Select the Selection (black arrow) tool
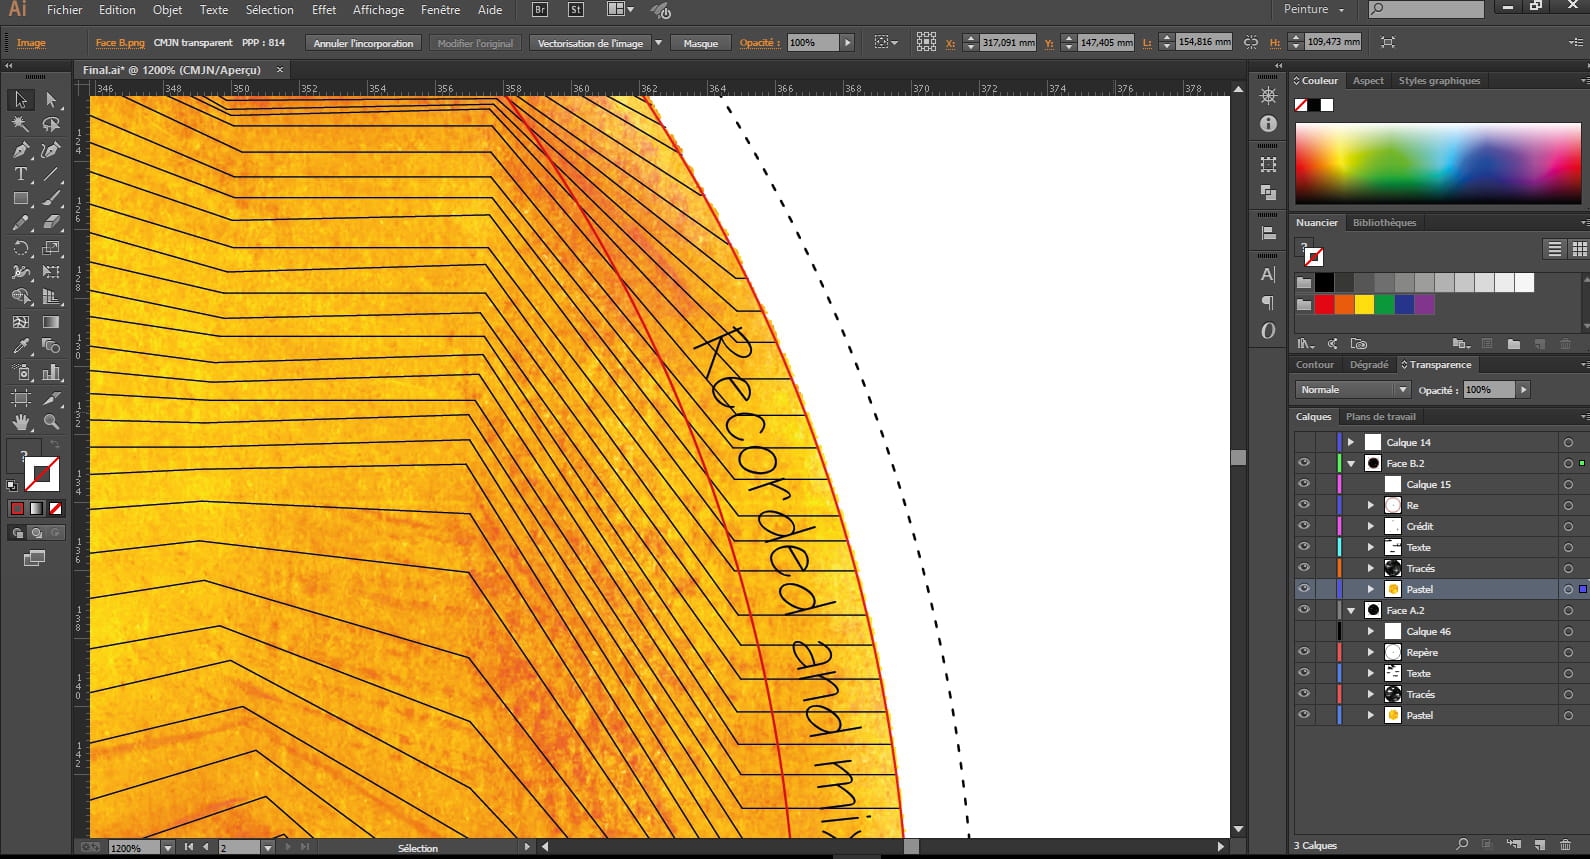This screenshot has height=859, width=1590. point(21,100)
